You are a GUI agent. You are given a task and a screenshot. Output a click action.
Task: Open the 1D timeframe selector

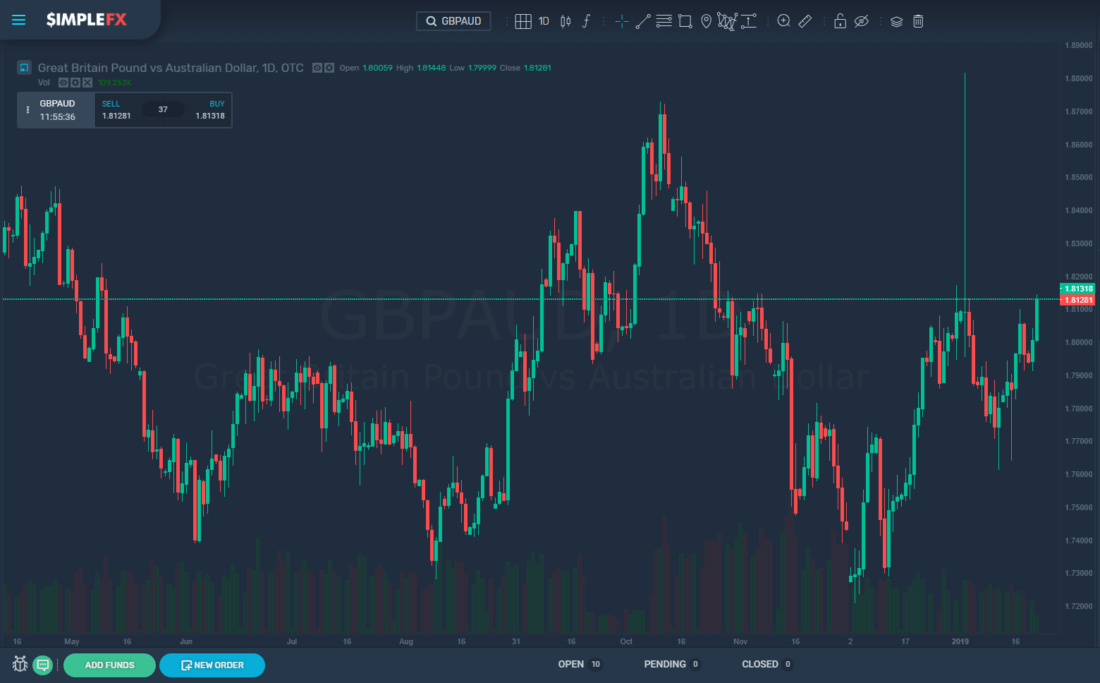(x=543, y=21)
